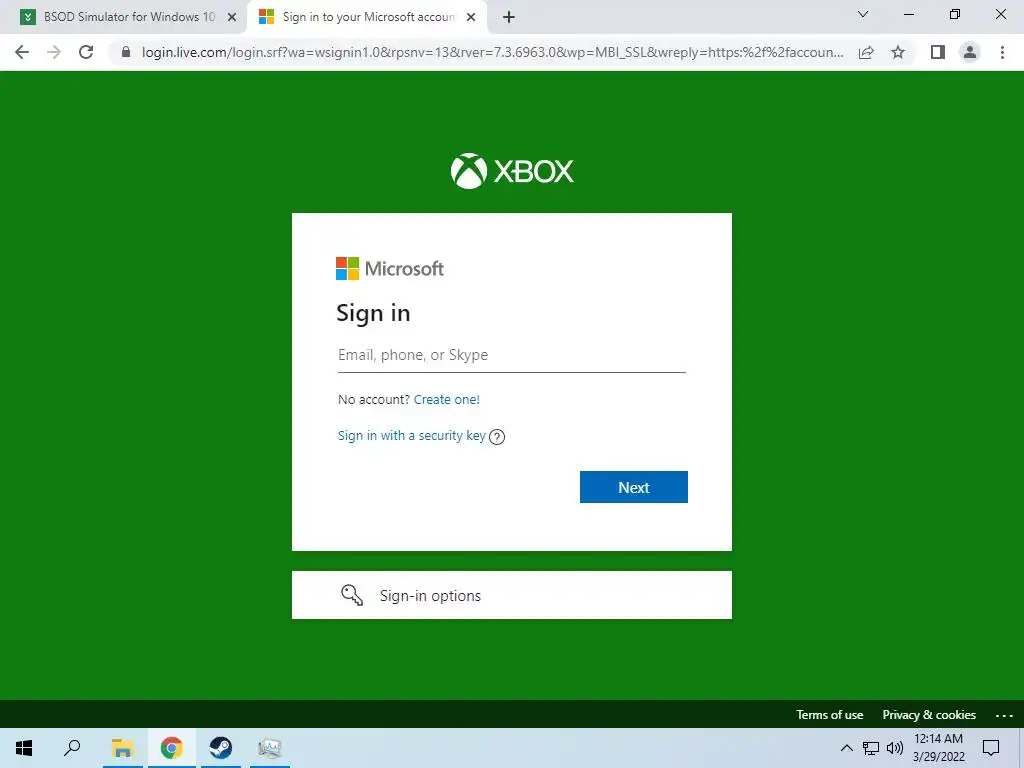Open the Windows Start menu

(24, 748)
